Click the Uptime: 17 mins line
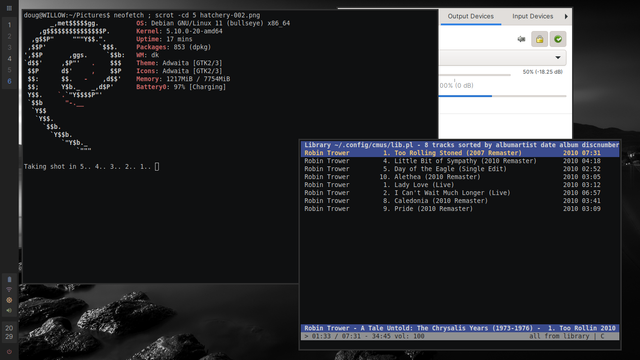This screenshot has width=640, height=360. (x=164, y=39)
